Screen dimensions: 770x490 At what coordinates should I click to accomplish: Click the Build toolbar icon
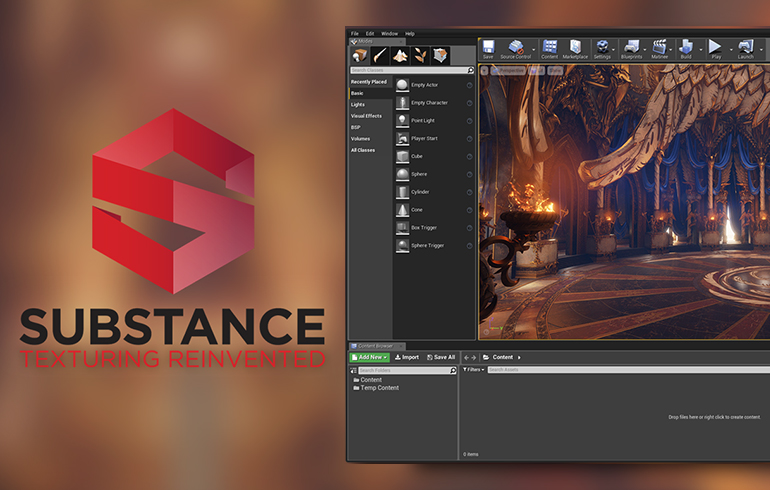[686, 47]
